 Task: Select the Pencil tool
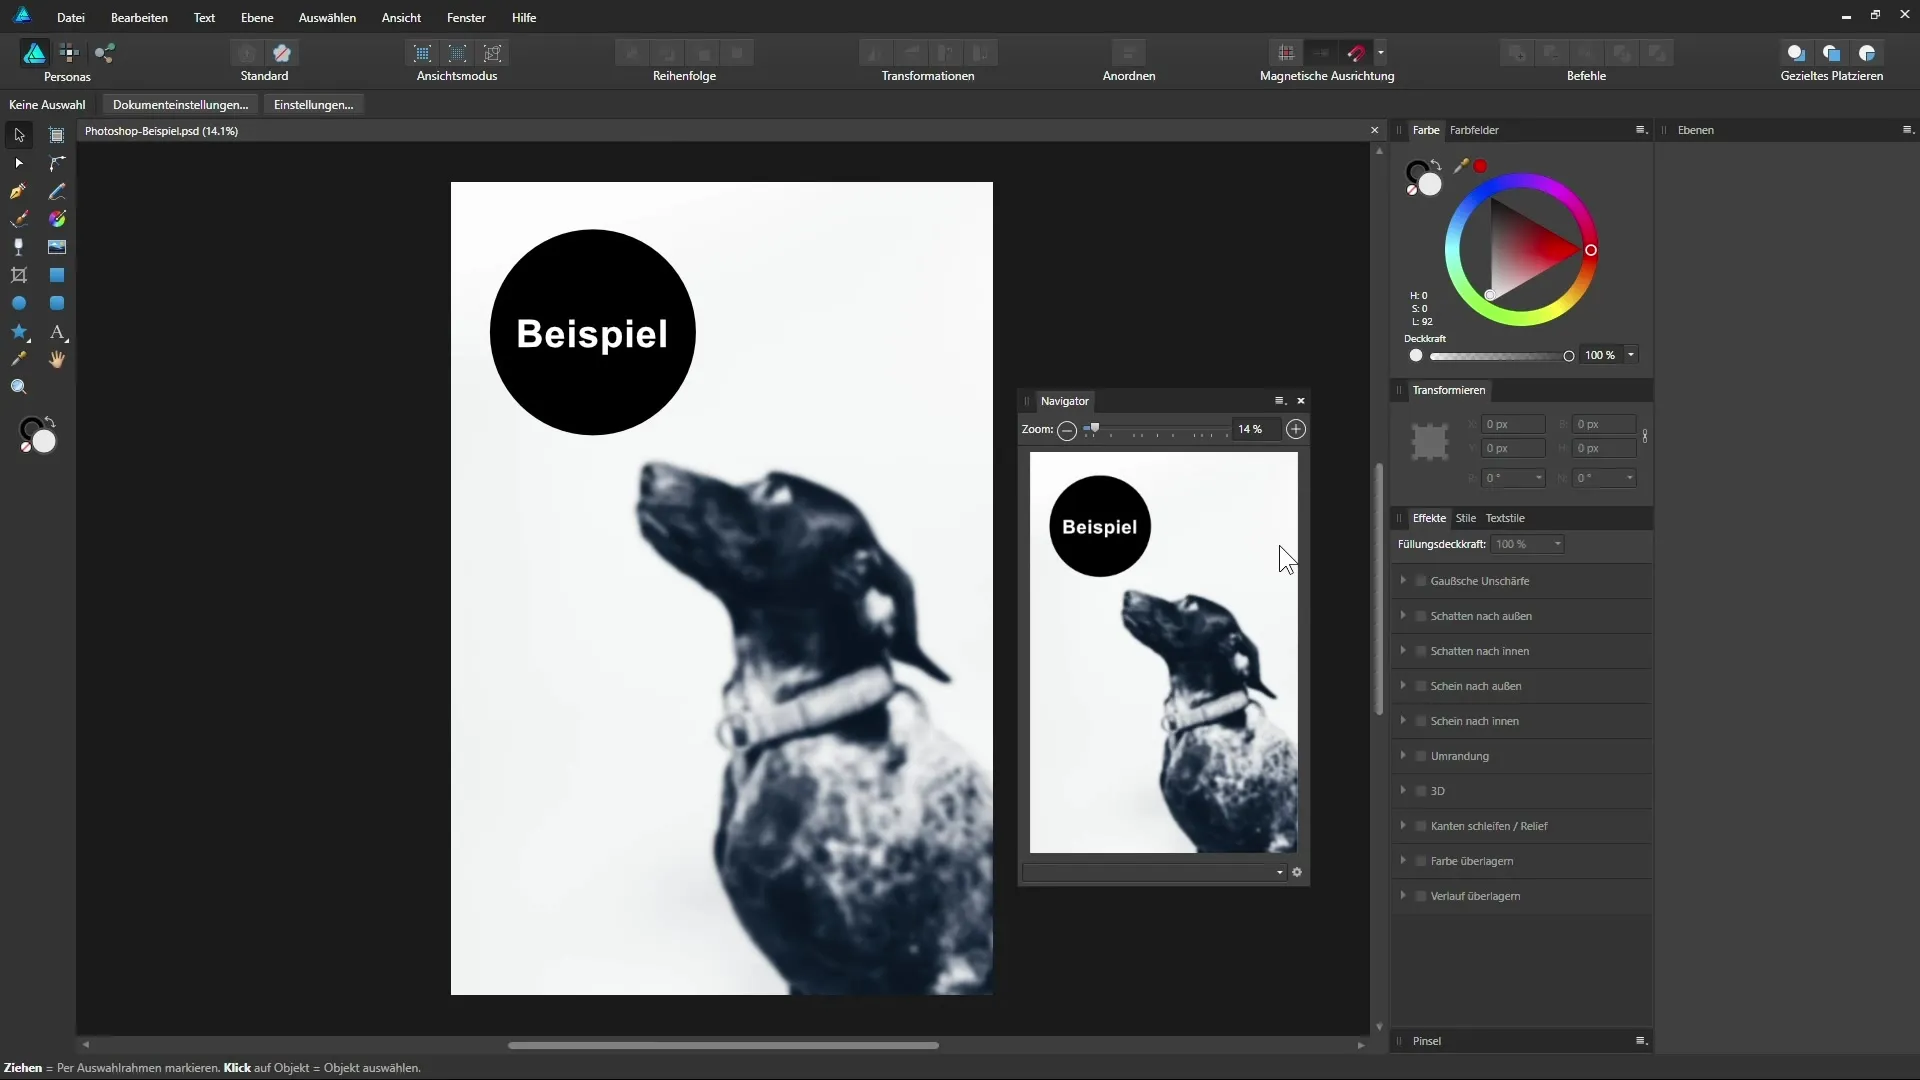coord(57,191)
